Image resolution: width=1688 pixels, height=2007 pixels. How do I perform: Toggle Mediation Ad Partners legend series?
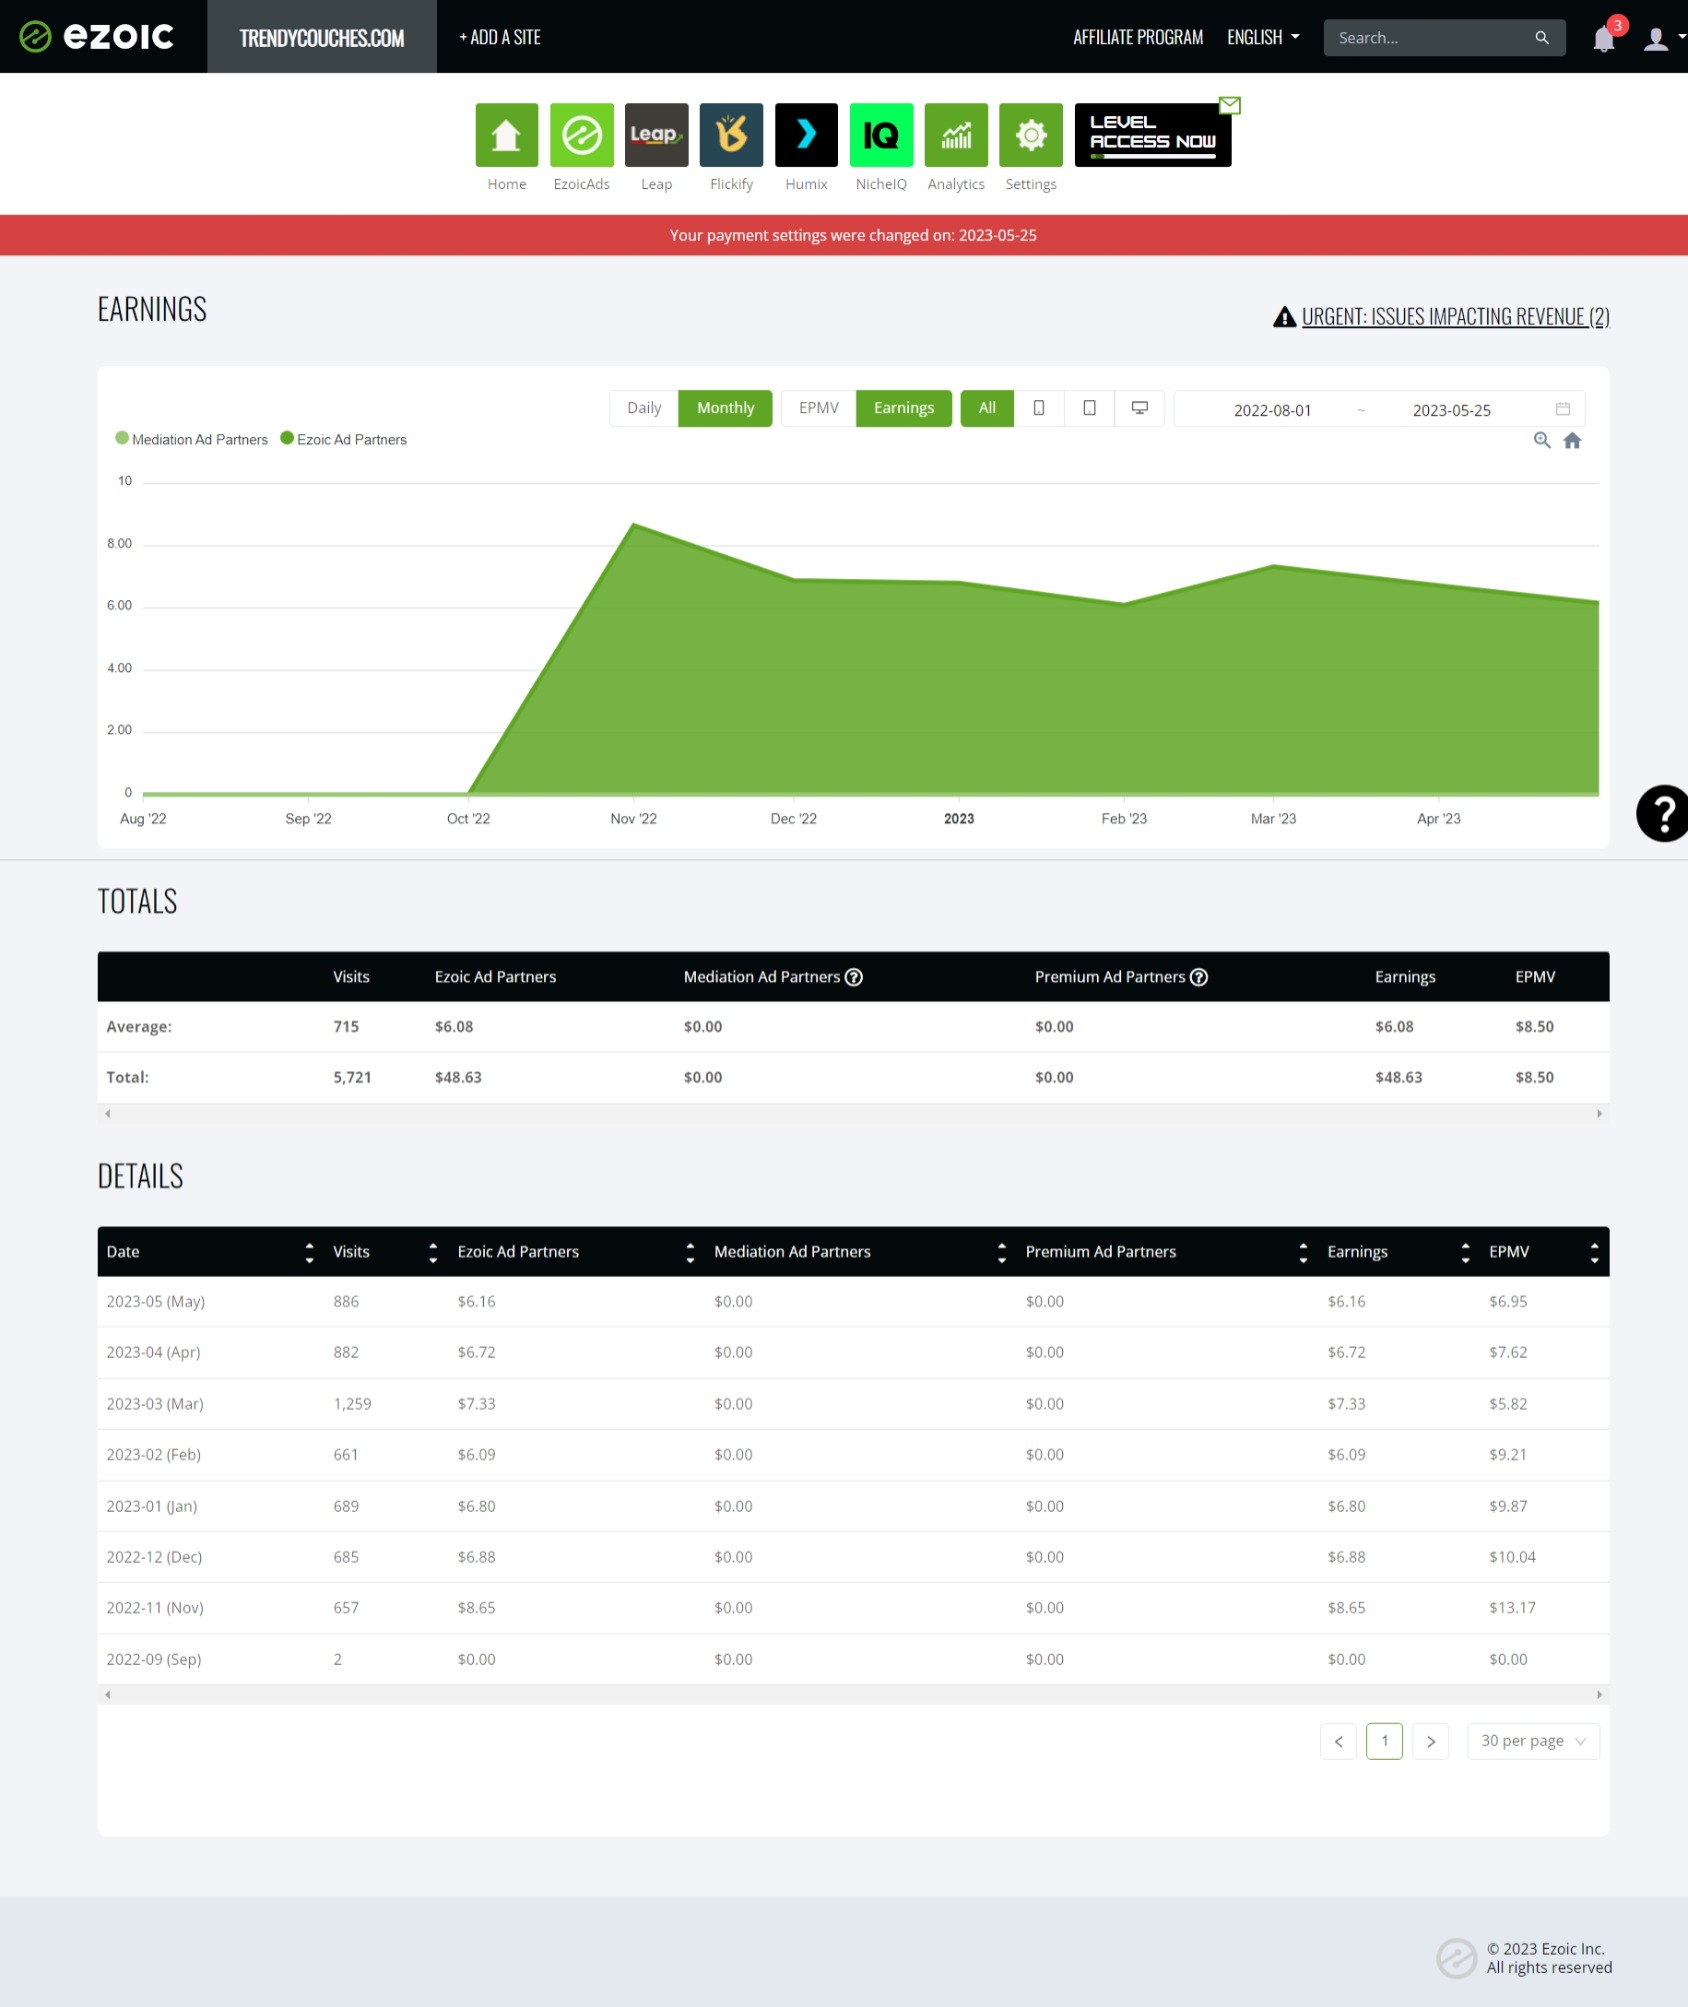[x=192, y=439]
